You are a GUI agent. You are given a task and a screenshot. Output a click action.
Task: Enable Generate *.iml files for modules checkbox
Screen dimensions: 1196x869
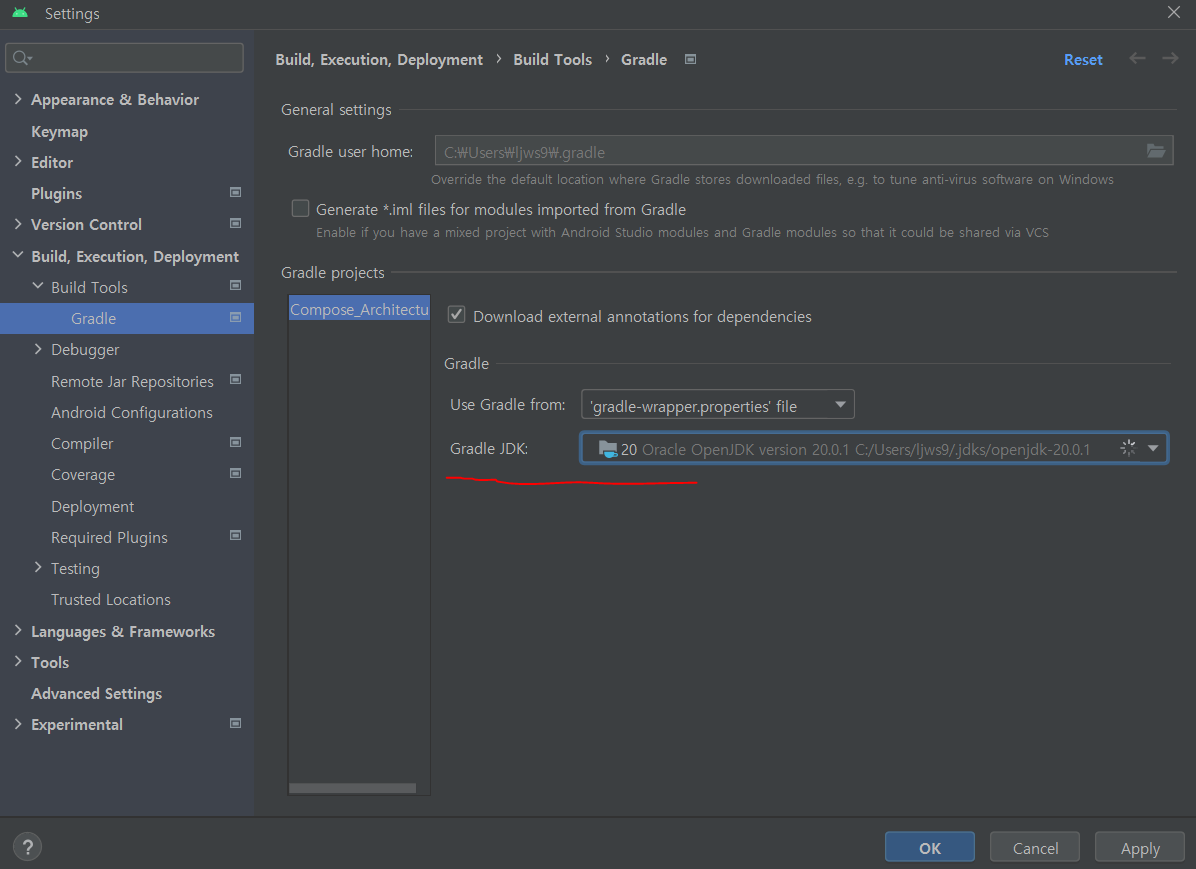(301, 208)
